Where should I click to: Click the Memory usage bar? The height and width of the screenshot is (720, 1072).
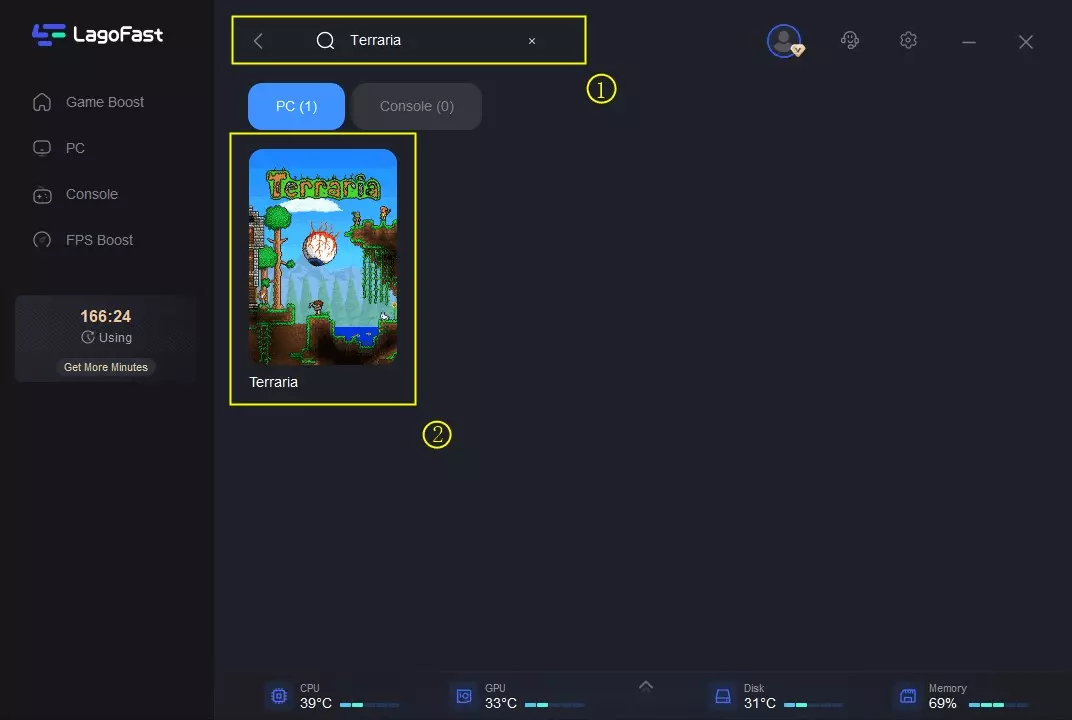coord(999,705)
